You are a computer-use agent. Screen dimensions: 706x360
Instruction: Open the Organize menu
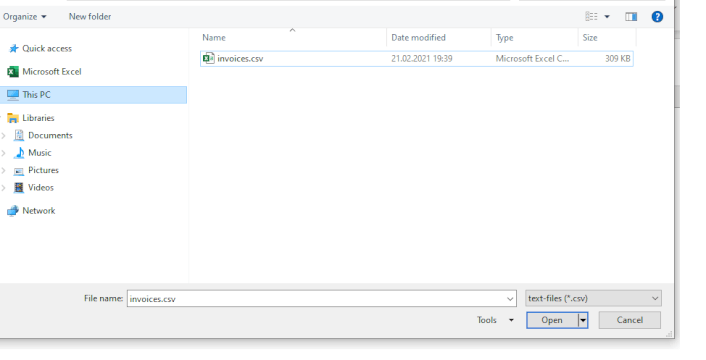[24, 17]
